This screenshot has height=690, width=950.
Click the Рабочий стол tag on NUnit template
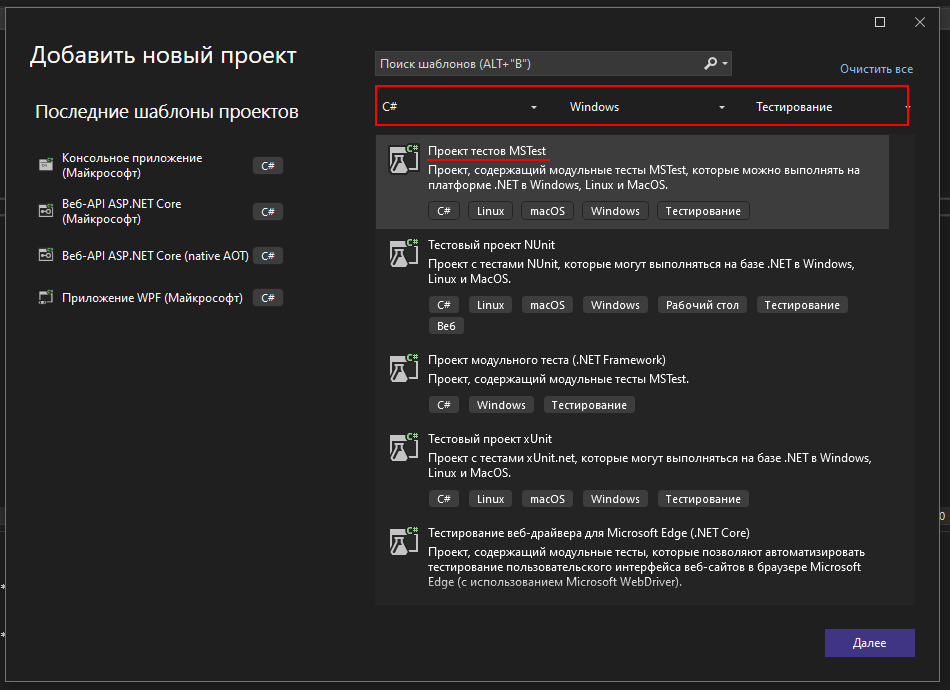pyautogui.click(x=701, y=305)
